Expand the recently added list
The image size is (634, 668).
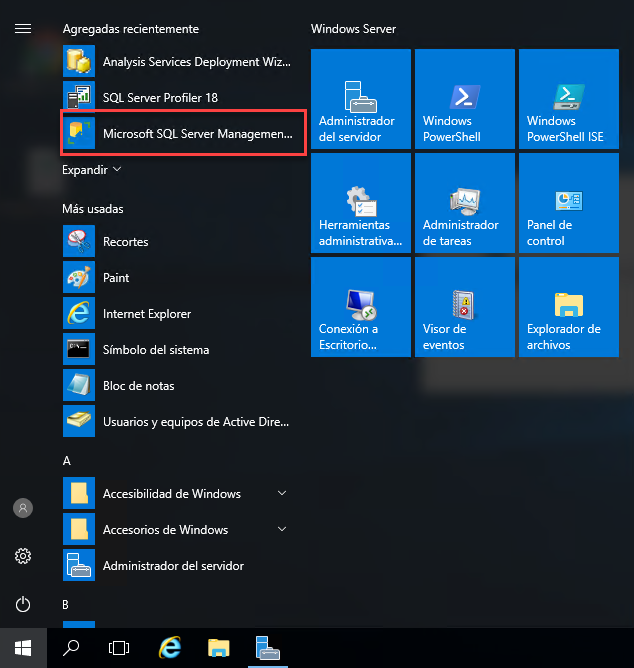point(92,170)
